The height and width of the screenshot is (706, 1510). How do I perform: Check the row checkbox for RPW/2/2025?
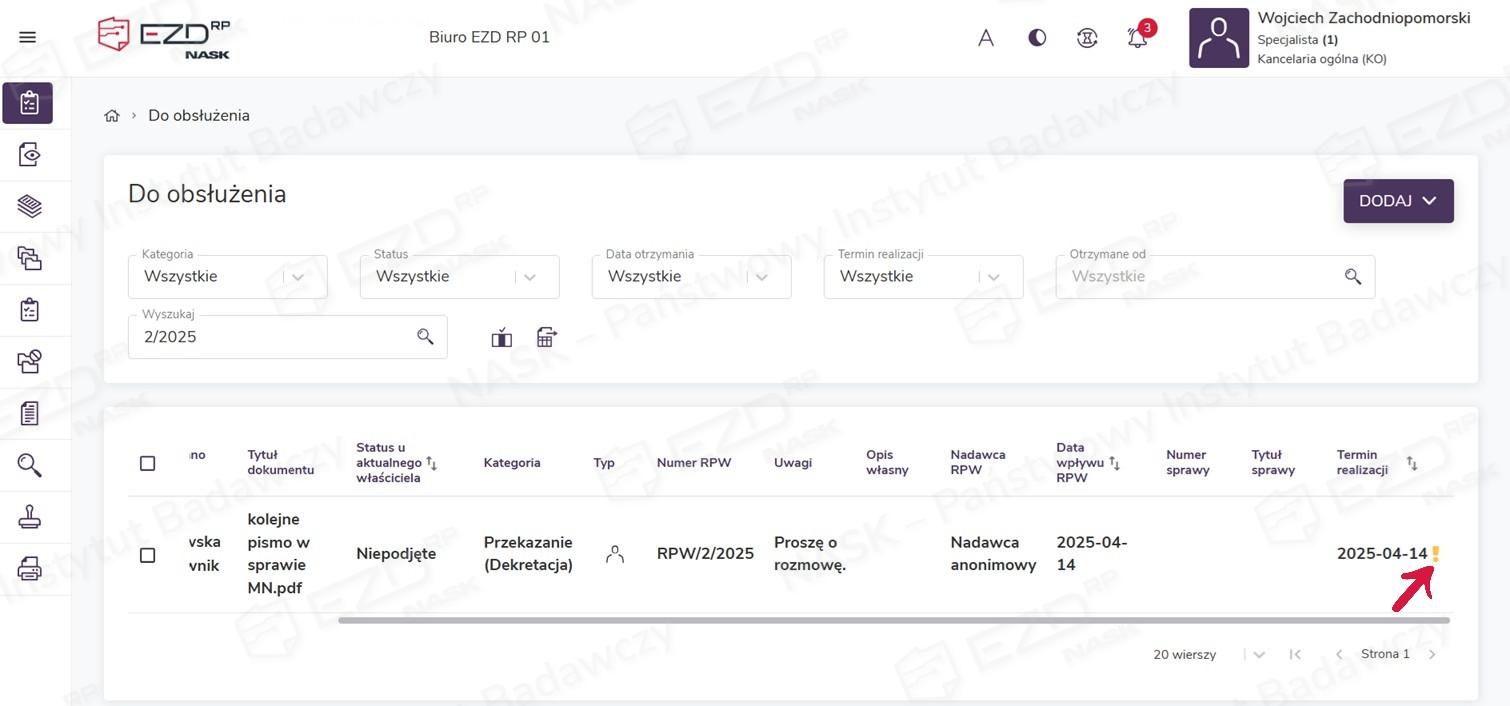[148, 555]
